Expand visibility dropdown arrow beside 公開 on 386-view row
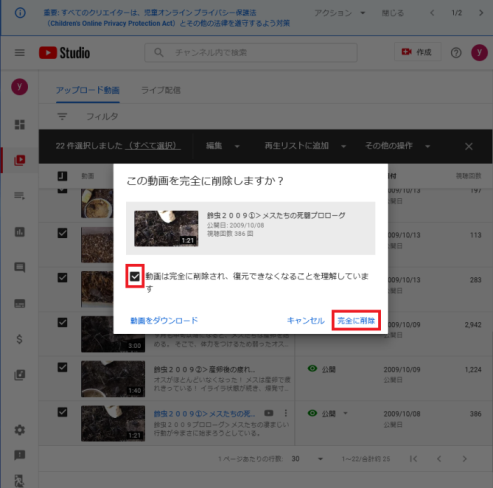Image resolution: width=493 pixels, height=488 pixels. pyautogui.click(x=345, y=413)
